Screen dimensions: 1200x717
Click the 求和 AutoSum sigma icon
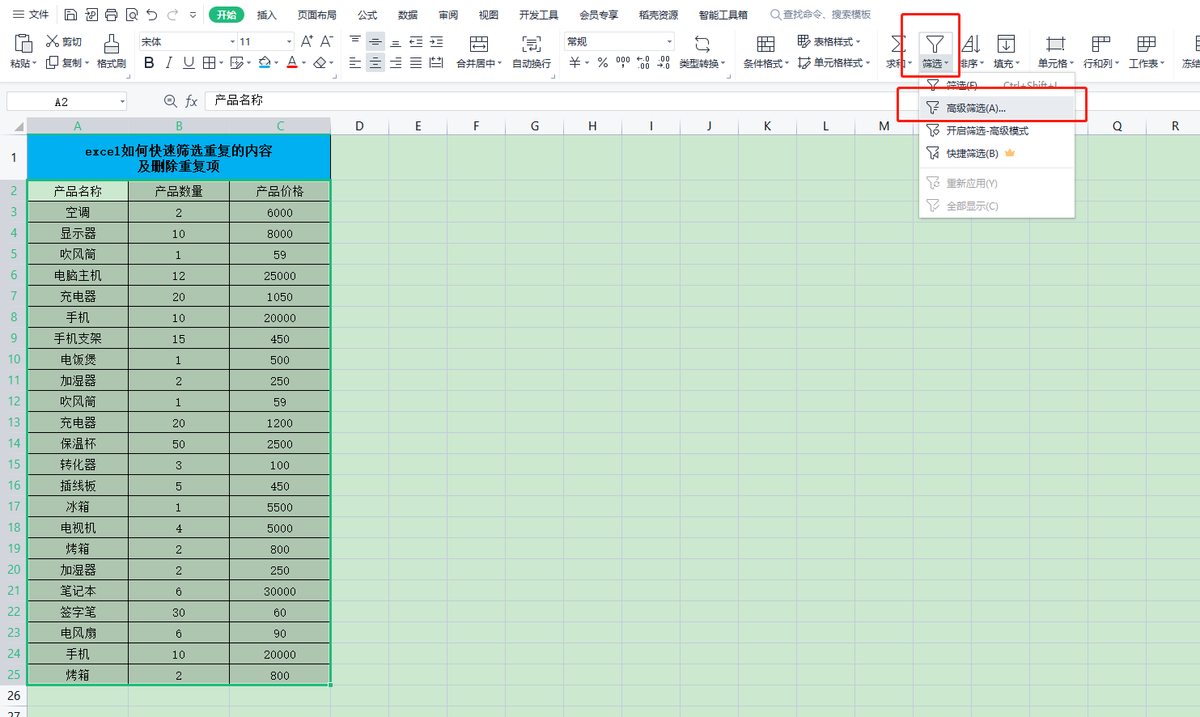898,44
